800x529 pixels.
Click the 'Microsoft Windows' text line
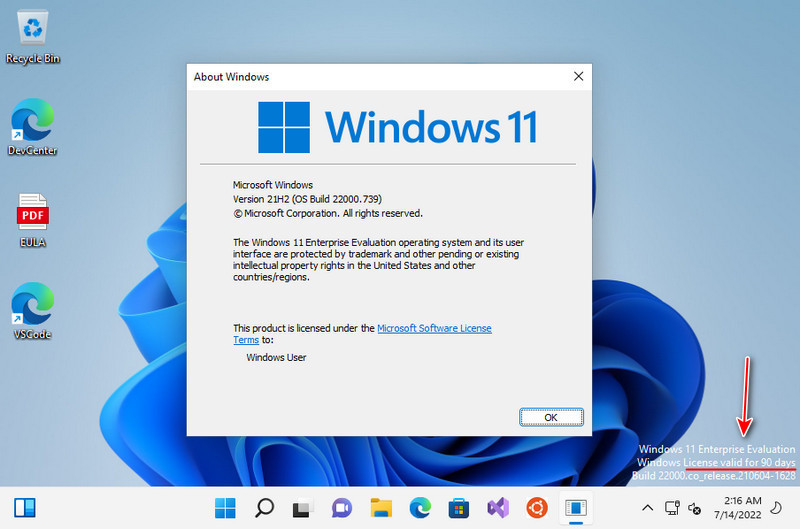point(272,185)
